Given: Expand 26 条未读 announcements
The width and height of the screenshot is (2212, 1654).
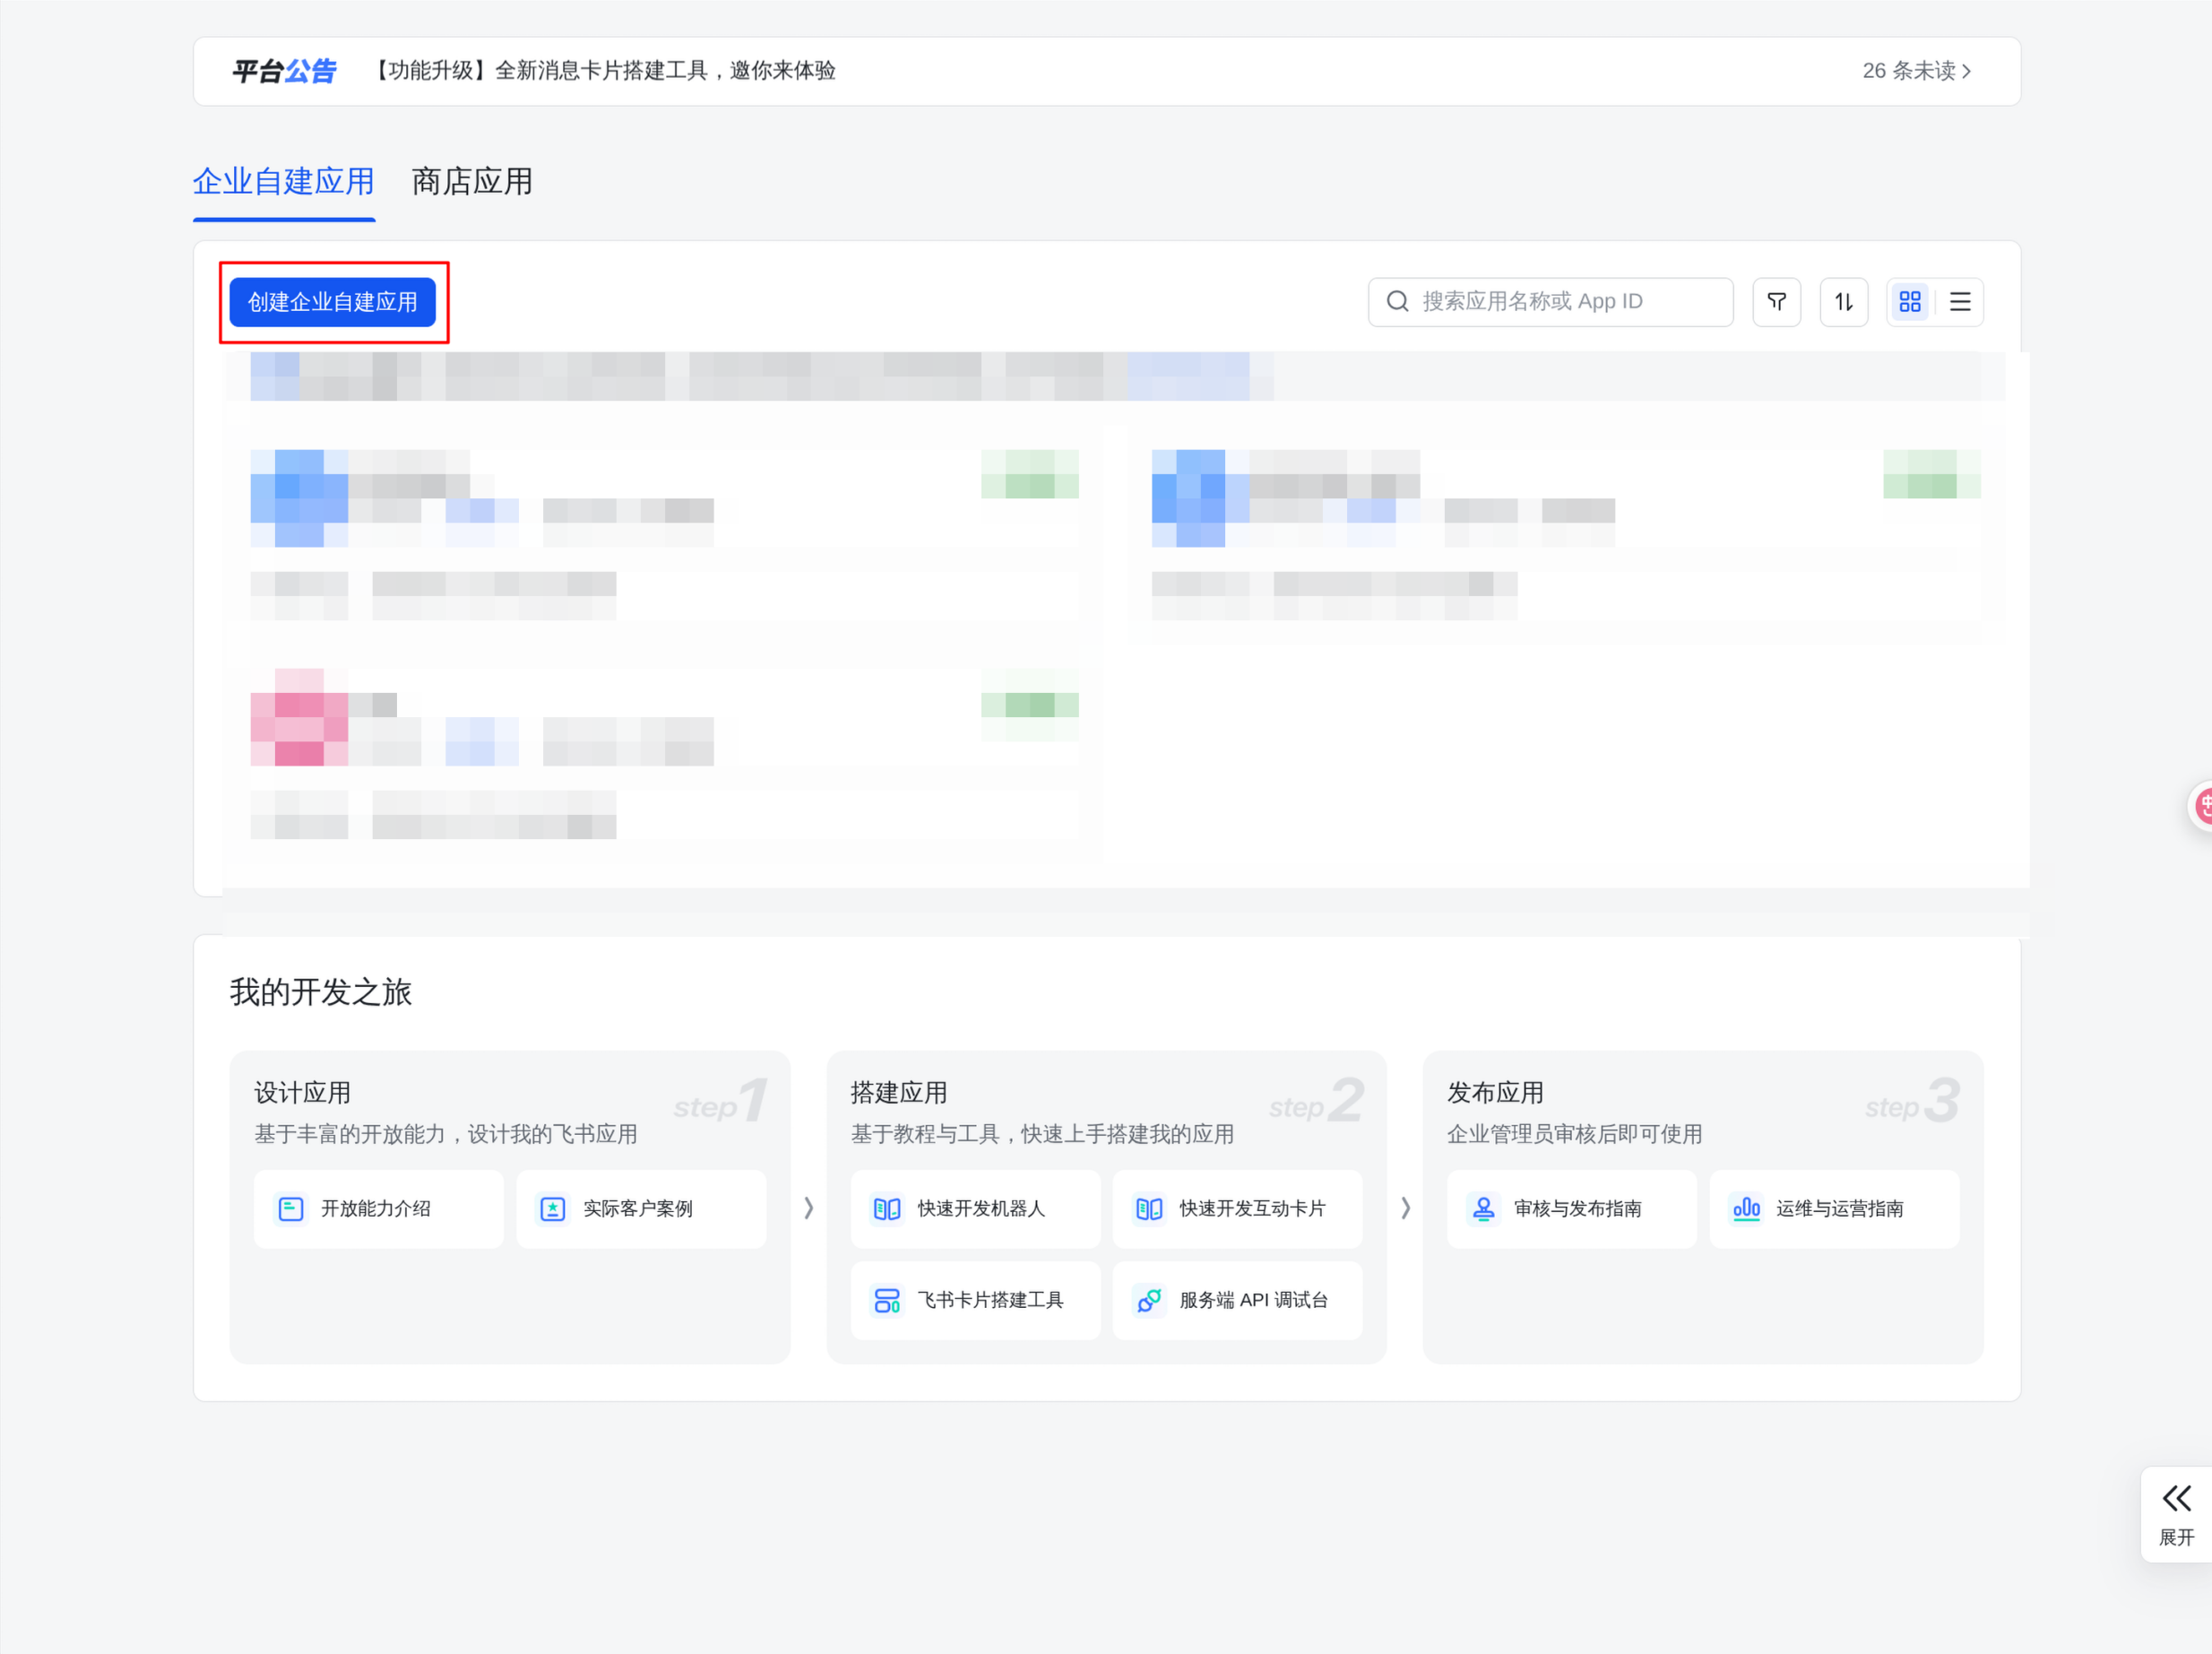Looking at the screenshot, I should click(1917, 71).
